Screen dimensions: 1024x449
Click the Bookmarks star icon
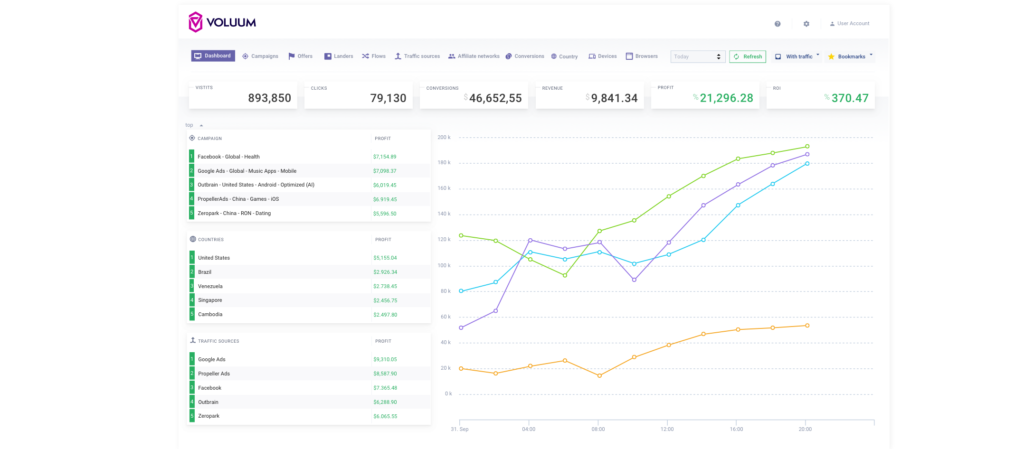[x=831, y=57]
